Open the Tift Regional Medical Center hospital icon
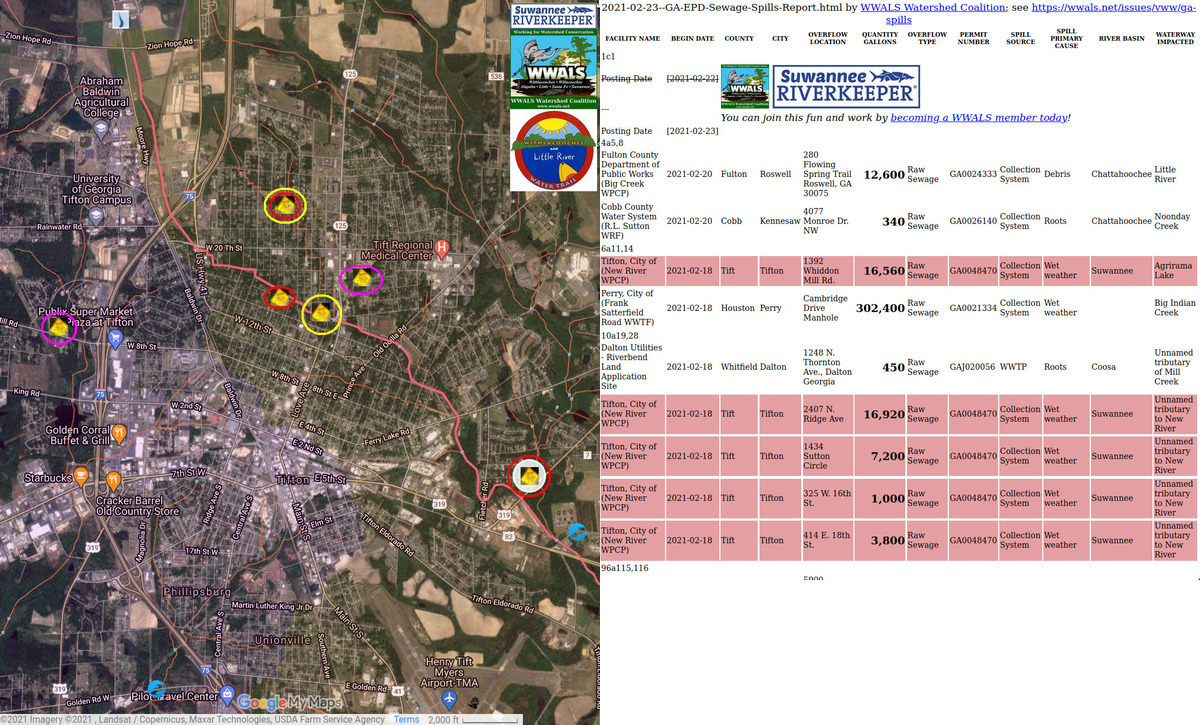Screen dimensions: 1200x725 pos(442,246)
